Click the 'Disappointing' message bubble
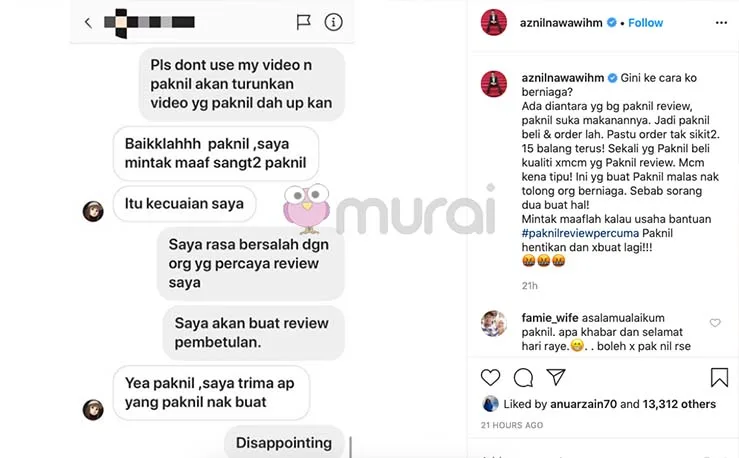The image size is (739, 458). point(284,443)
